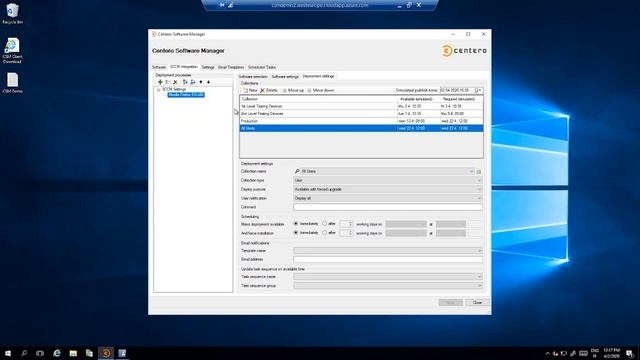This screenshot has width=640, height=360.
Task: Select after for Make deployment available
Action: 324,224
